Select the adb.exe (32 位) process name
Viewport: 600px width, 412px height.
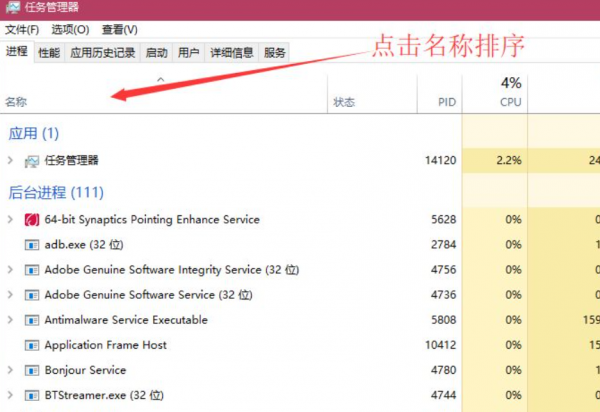[x=84, y=245]
